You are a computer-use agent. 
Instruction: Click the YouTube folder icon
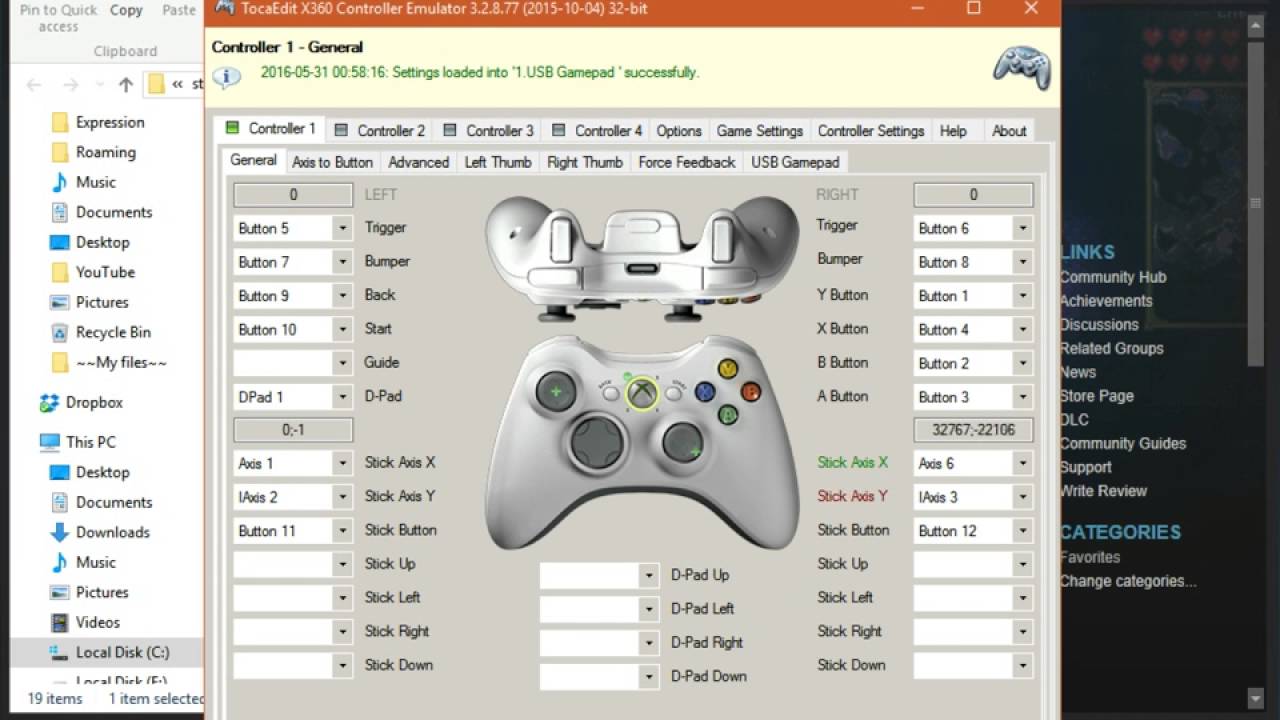click(x=59, y=272)
